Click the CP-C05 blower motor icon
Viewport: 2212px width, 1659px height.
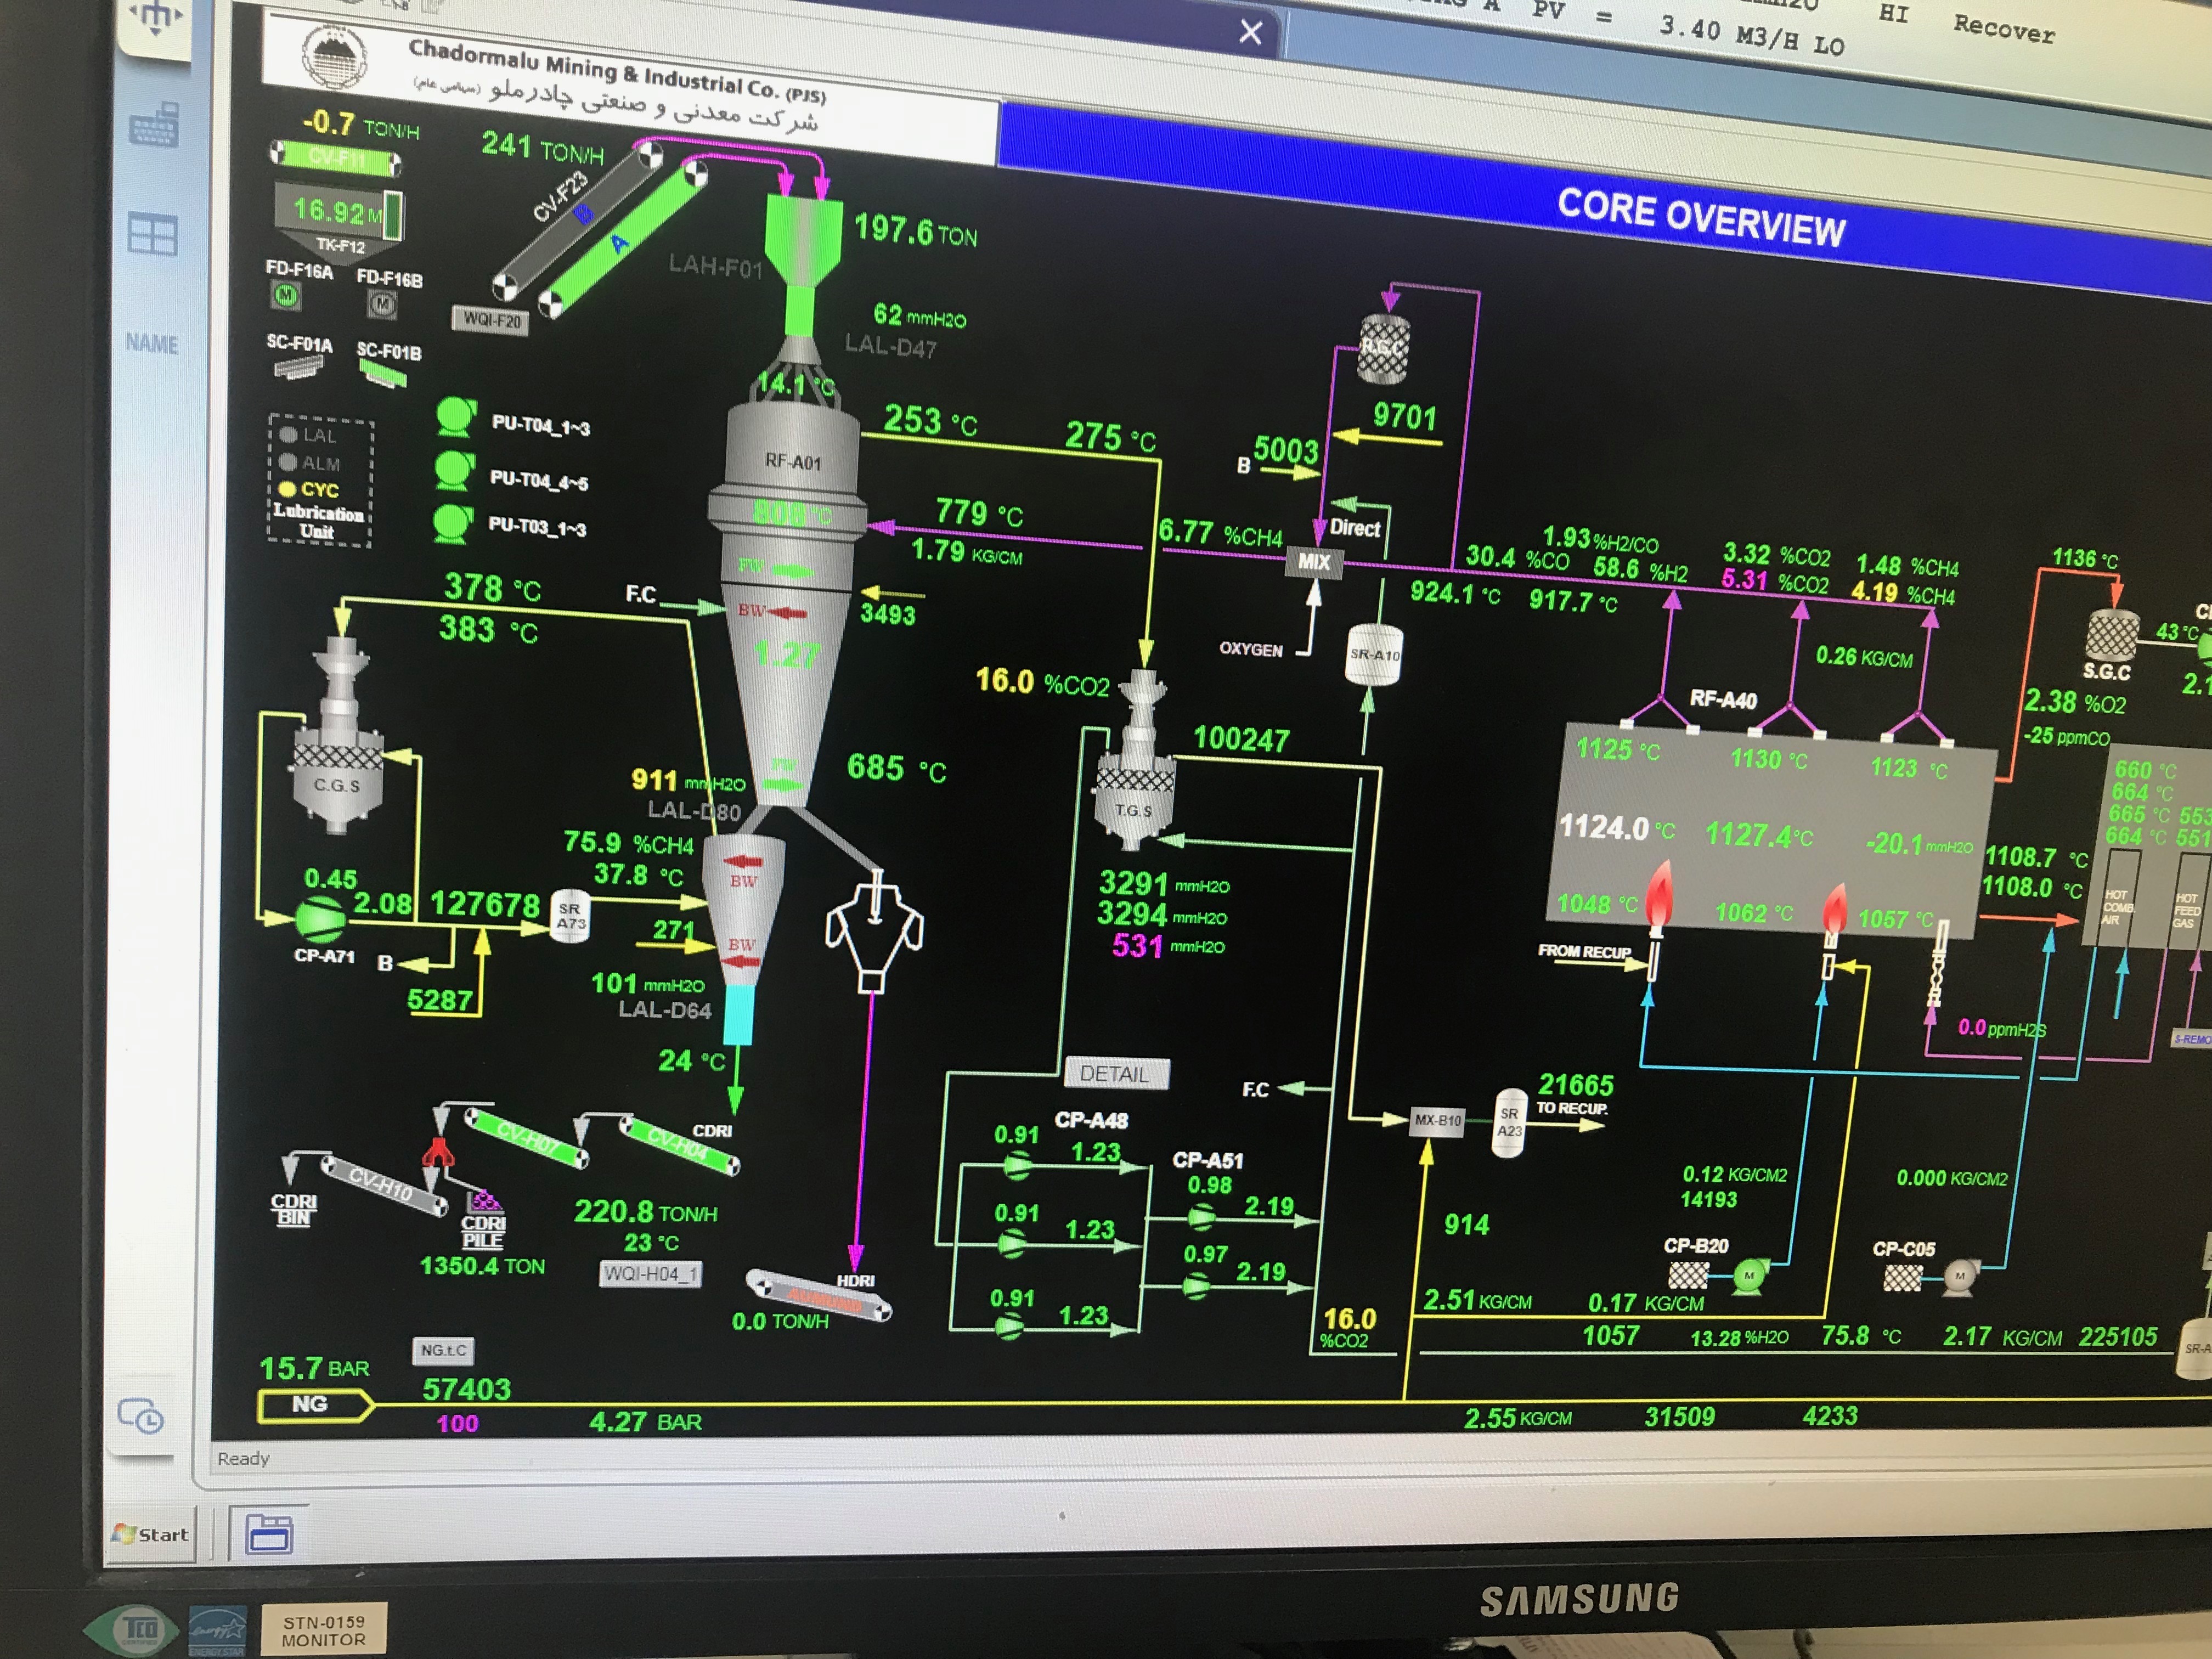point(1960,1277)
